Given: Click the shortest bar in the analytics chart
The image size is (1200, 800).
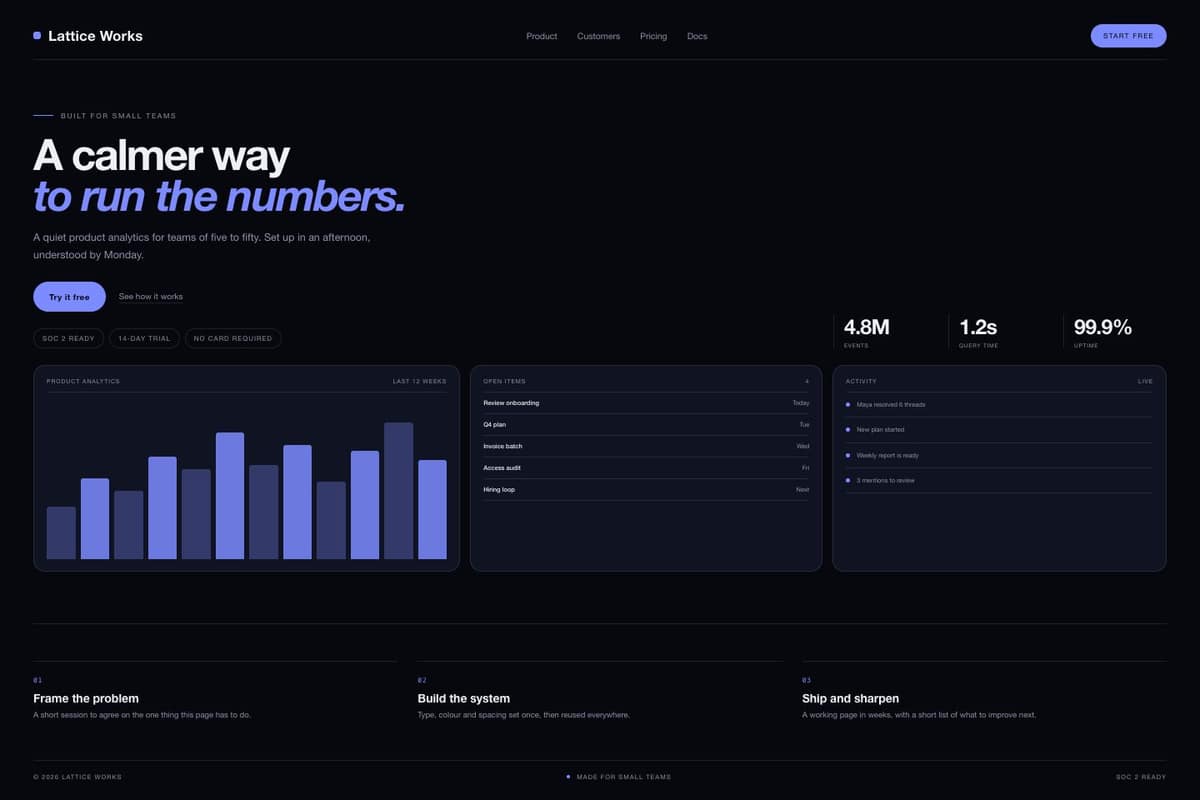Looking at the screenshot, I should [x=61, y=533].
